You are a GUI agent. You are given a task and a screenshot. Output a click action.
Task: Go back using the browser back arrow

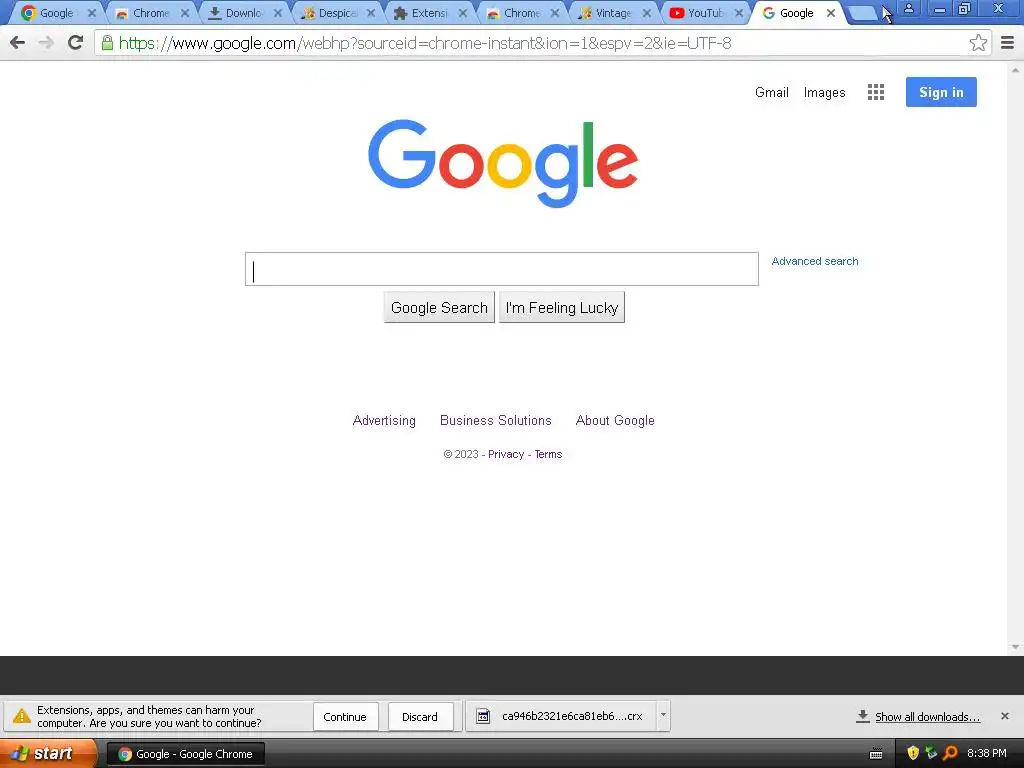click(18, 43)
